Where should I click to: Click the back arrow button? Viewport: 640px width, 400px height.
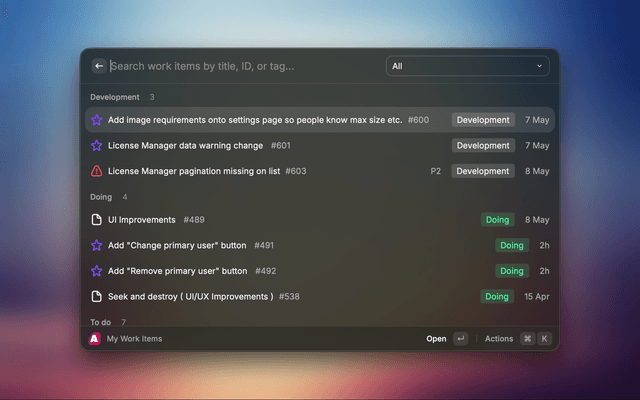99,66
